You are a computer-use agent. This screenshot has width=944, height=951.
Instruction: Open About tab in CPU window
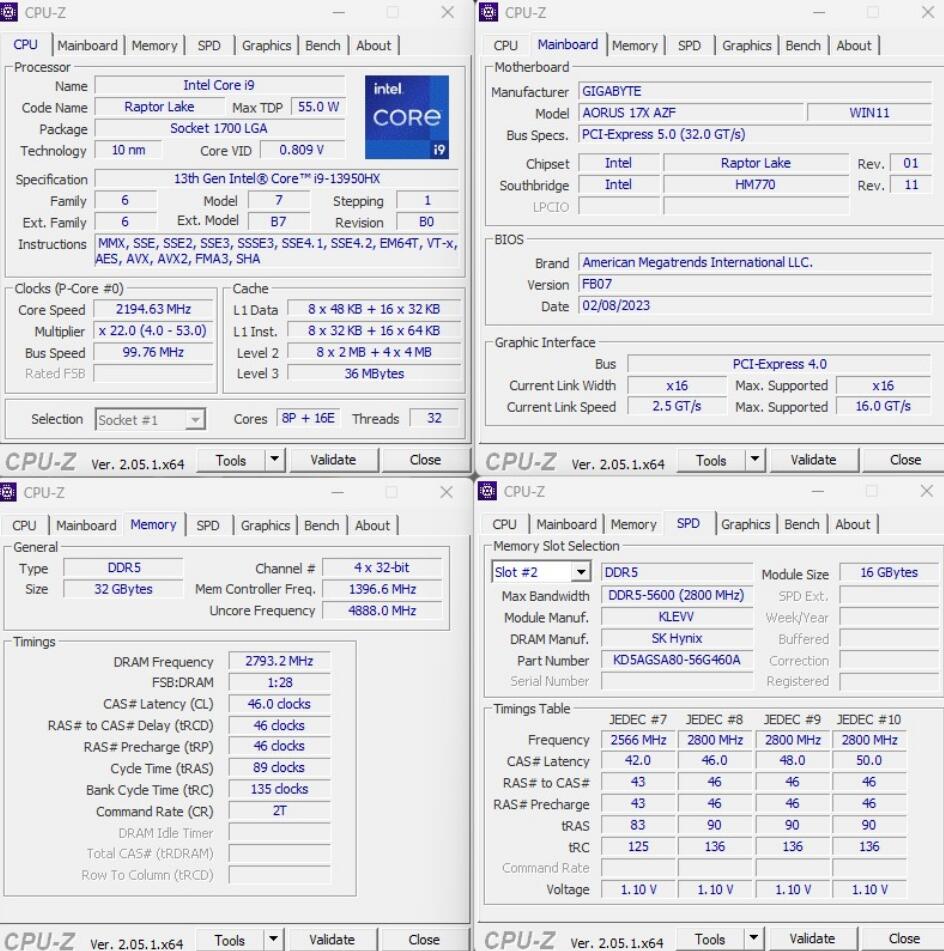click(x=374, y=45)
